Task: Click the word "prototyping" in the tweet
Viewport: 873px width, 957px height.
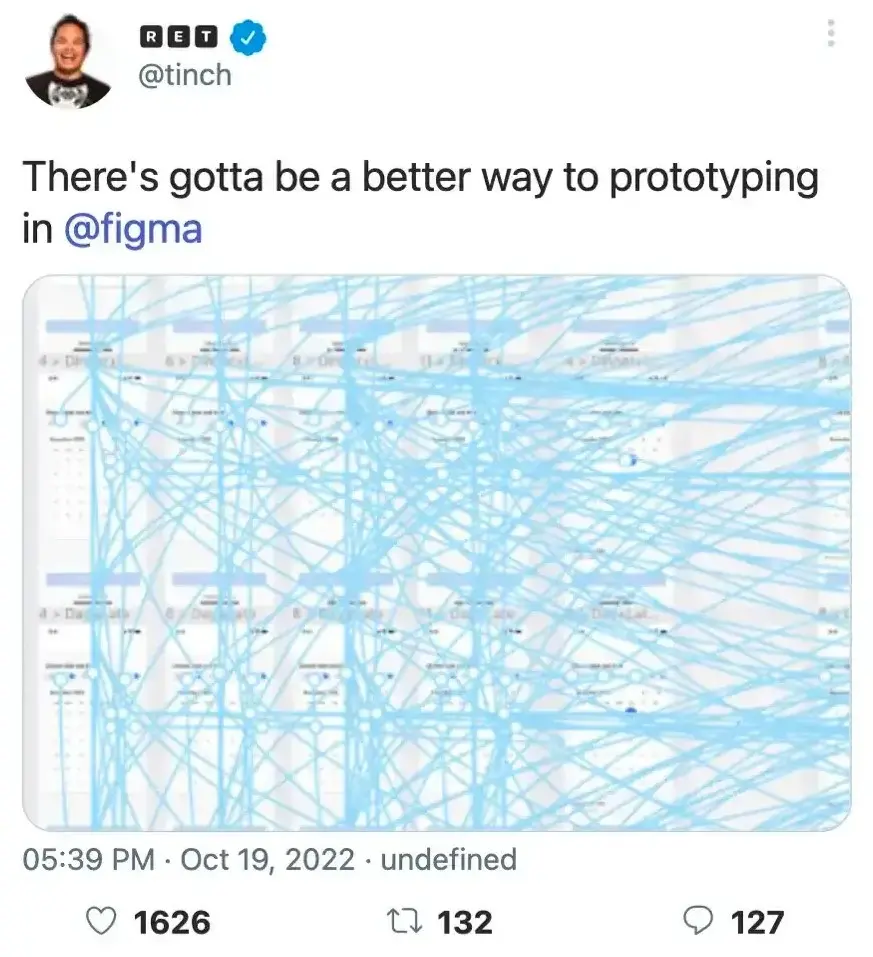Action: [714, 180]
